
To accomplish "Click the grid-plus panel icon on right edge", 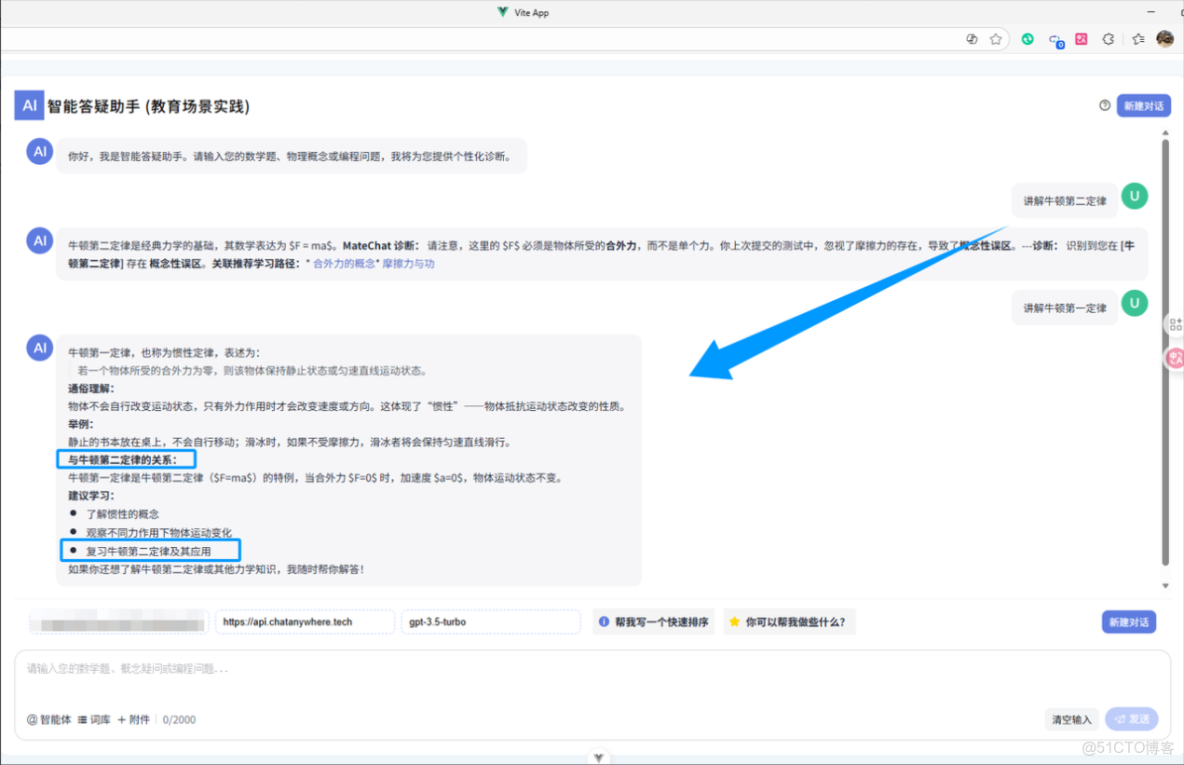I will (x=1176, y=323).
